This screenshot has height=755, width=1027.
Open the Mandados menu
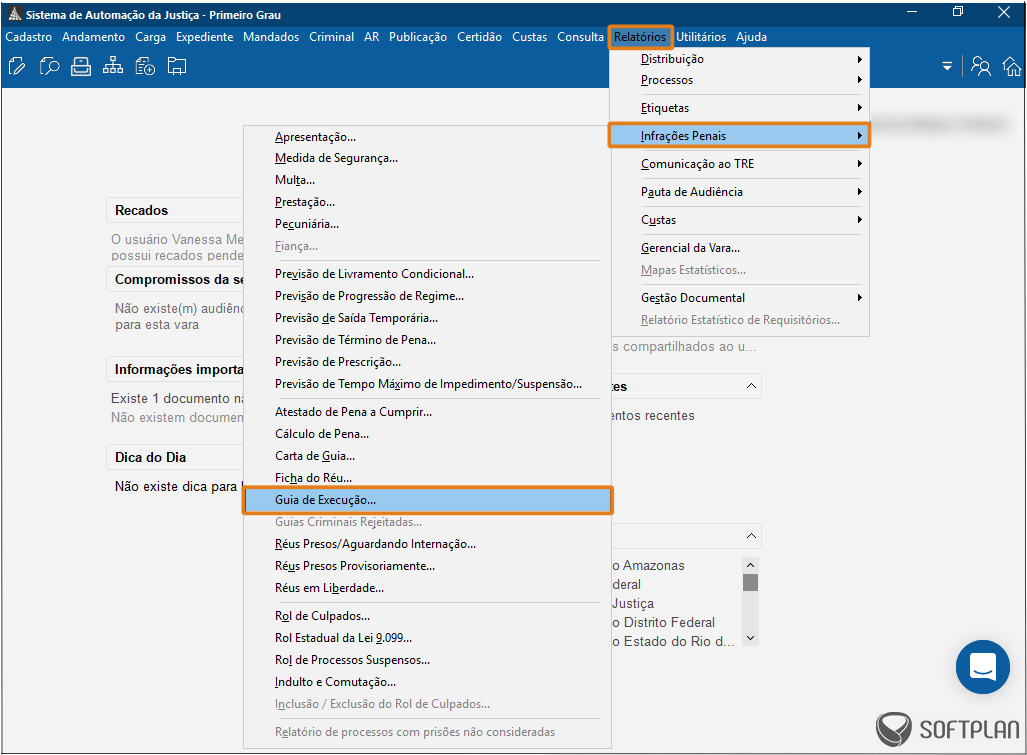click(x=271, y=37)
